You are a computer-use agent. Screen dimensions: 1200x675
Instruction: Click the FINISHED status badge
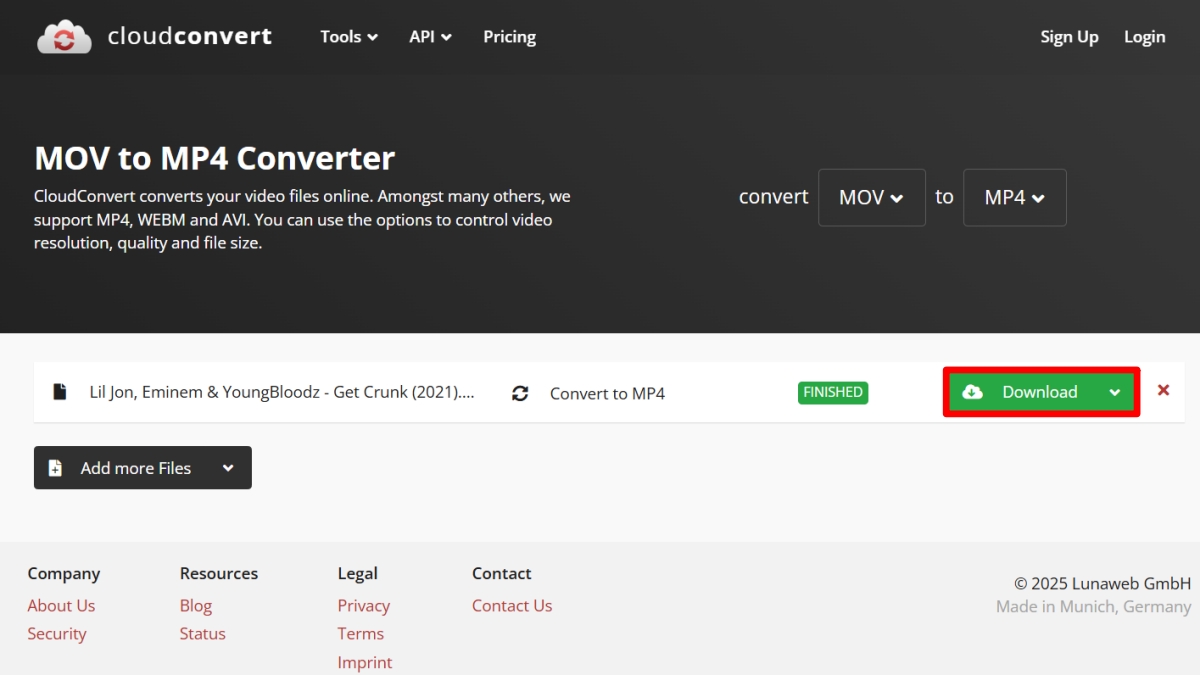(833, 392)
